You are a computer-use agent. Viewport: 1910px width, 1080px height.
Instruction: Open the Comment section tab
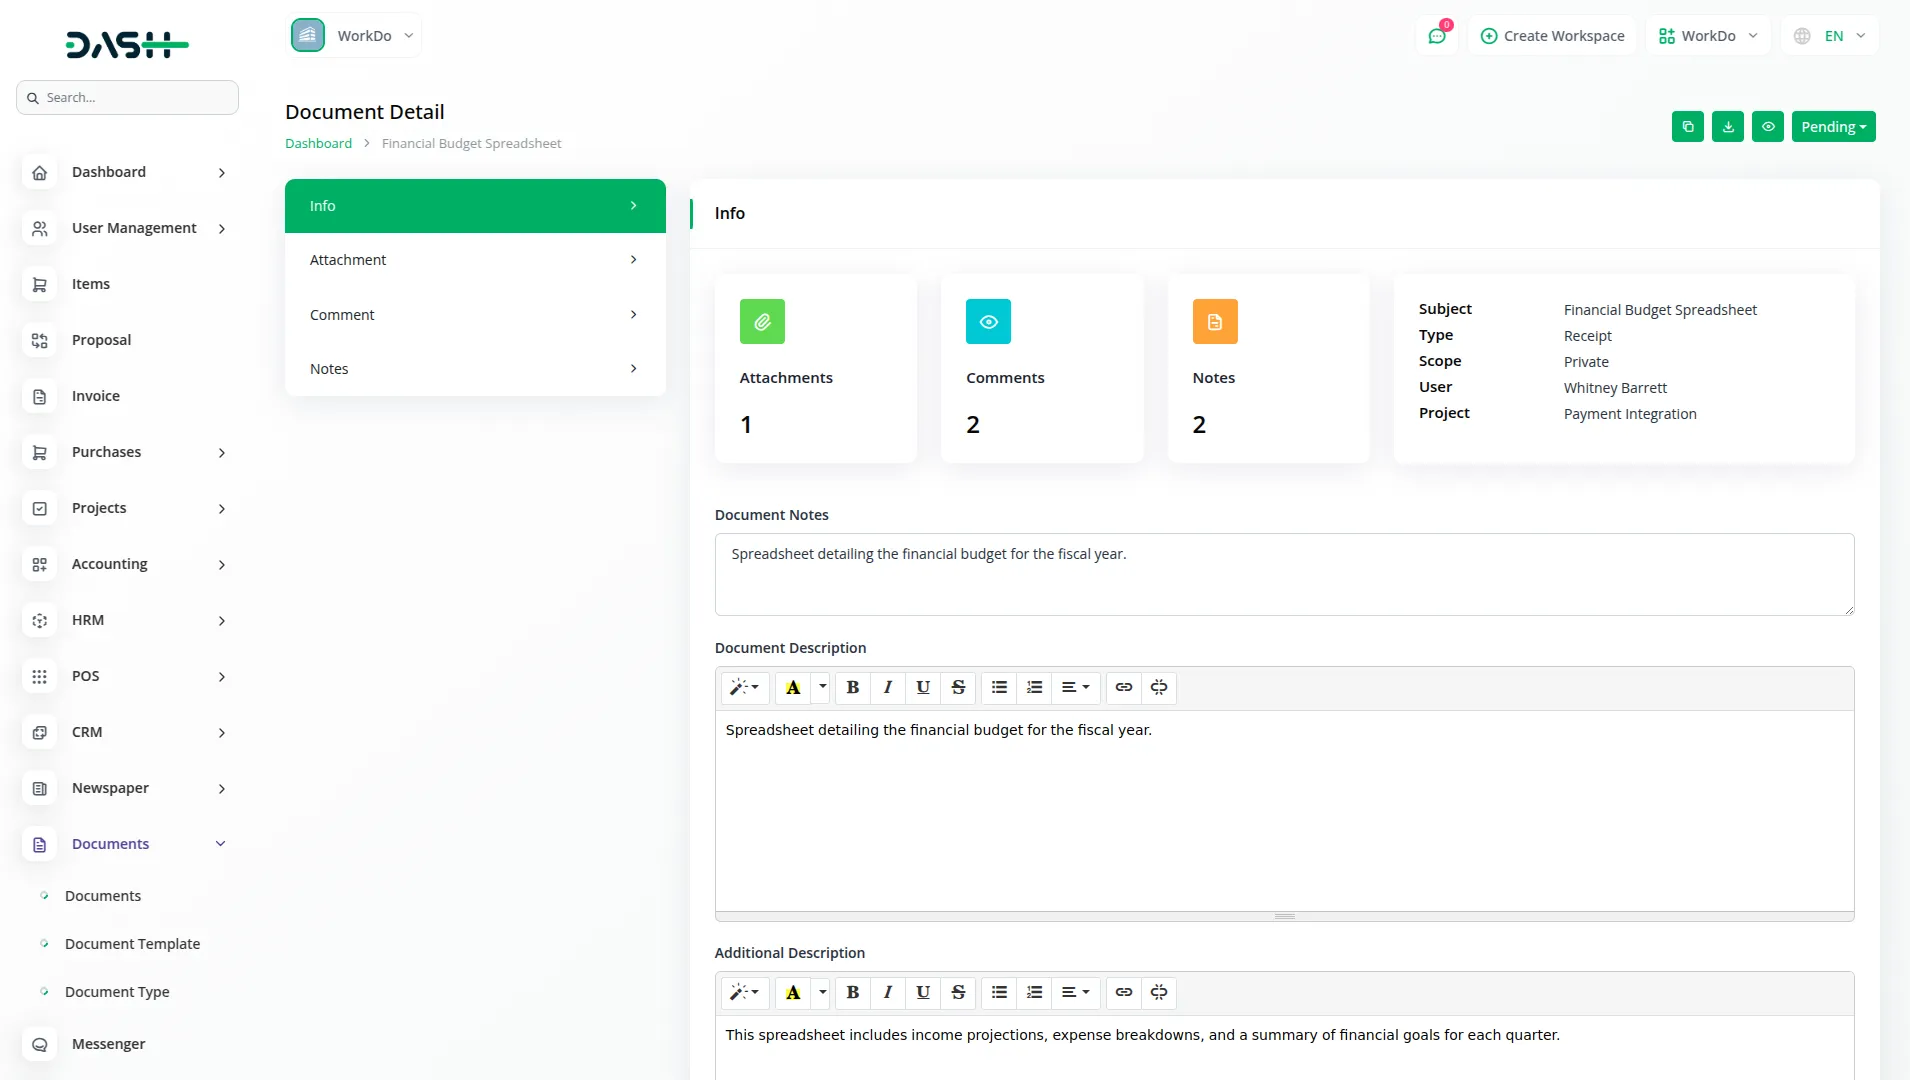pyautogui.click(x=474, y=314)
